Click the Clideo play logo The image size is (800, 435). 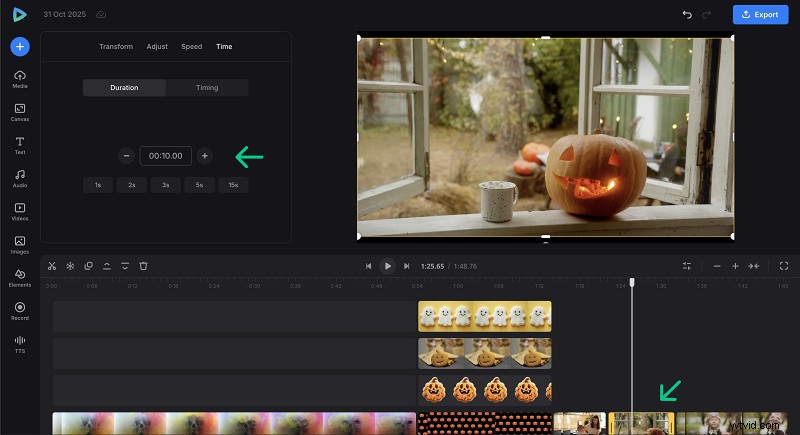(19, 14)
